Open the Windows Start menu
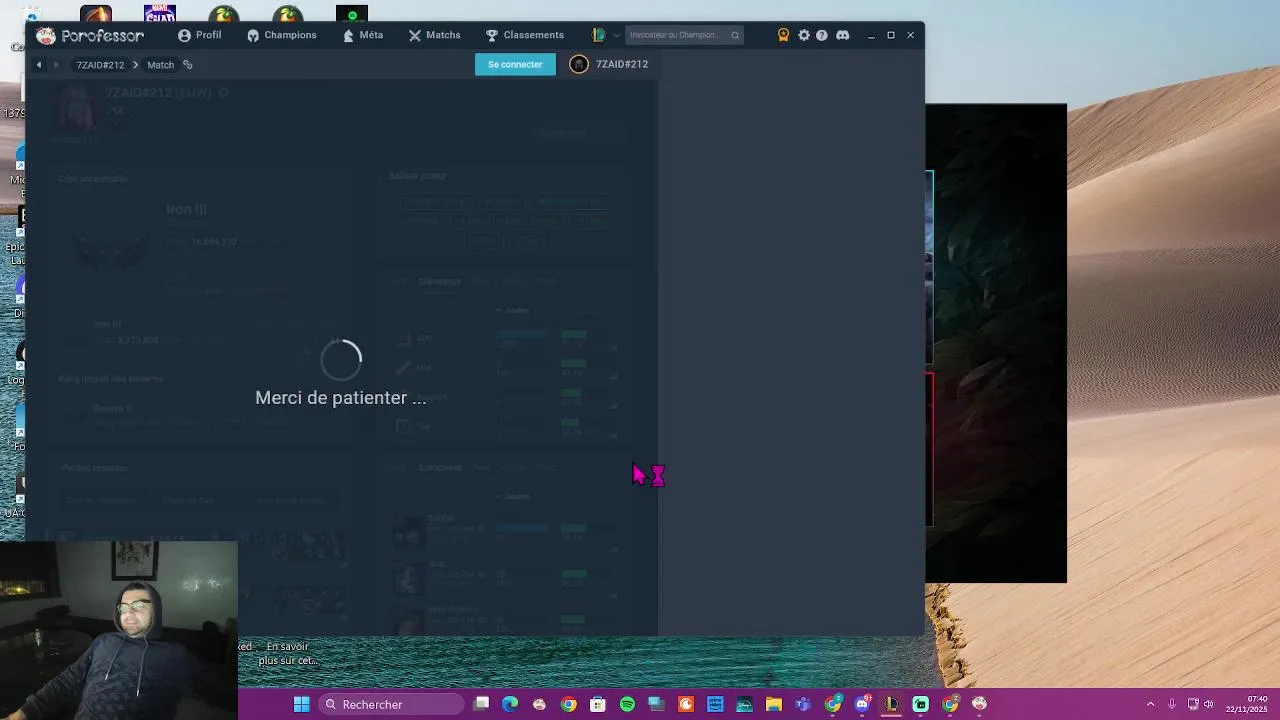 pyautogui.click(x=301, y=704)
